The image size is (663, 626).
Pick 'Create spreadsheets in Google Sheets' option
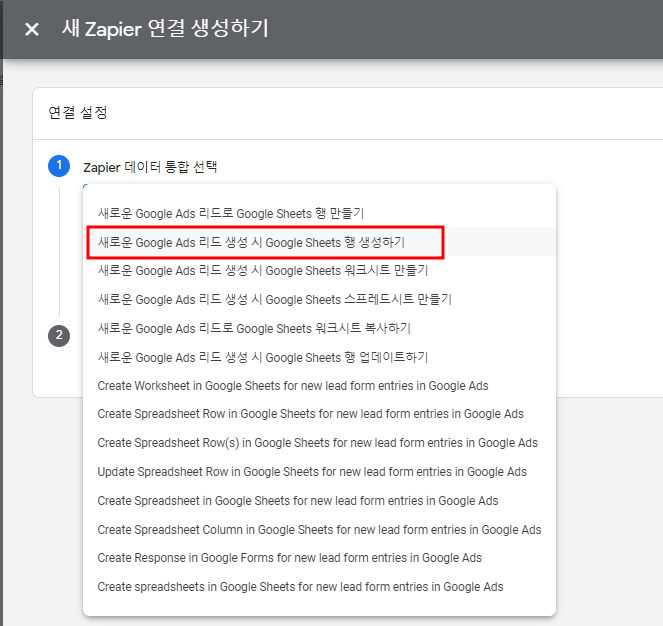click(x=319, y=587)
